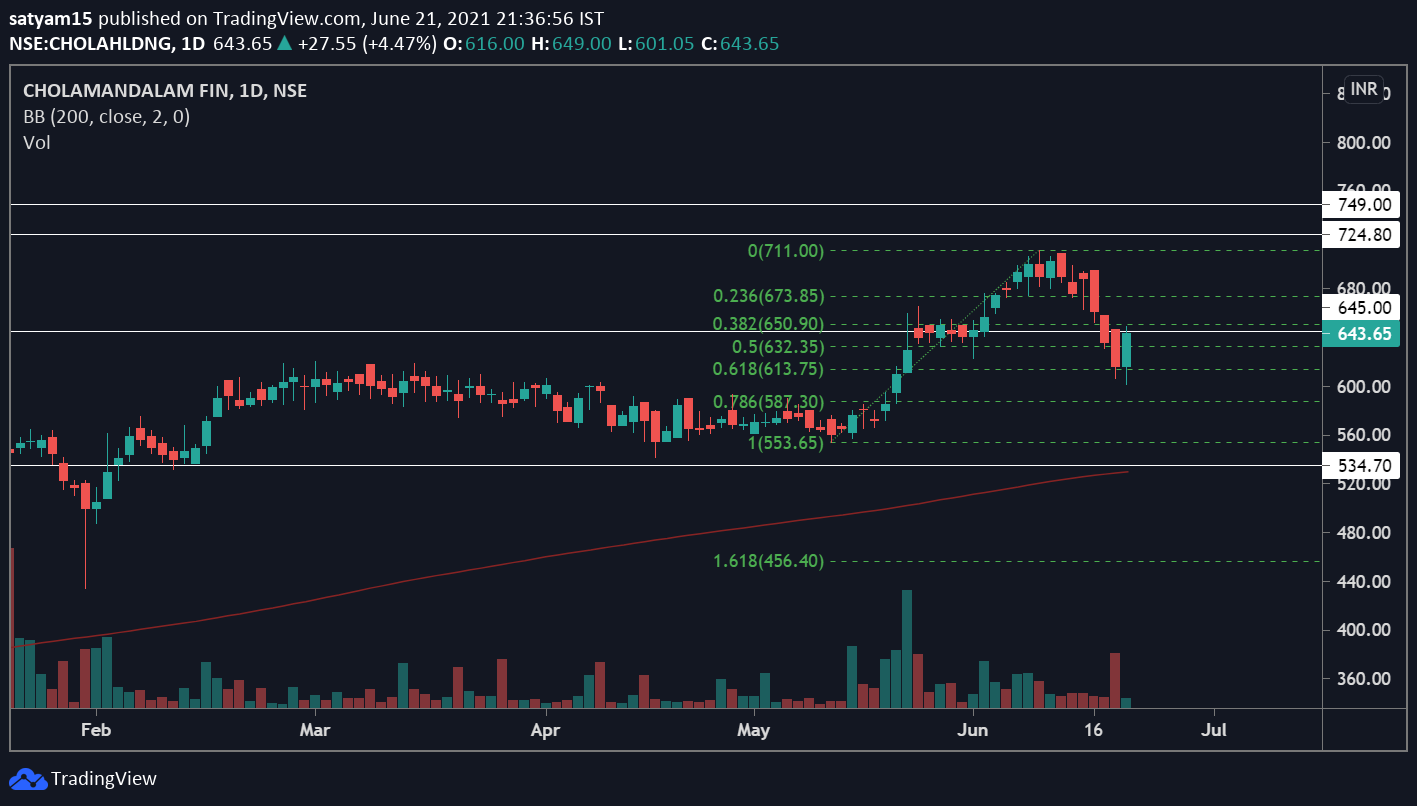This screenshot has height=806, width=1417.
Task: Click the INR currency badge
Action: [x=1364, y=90]
